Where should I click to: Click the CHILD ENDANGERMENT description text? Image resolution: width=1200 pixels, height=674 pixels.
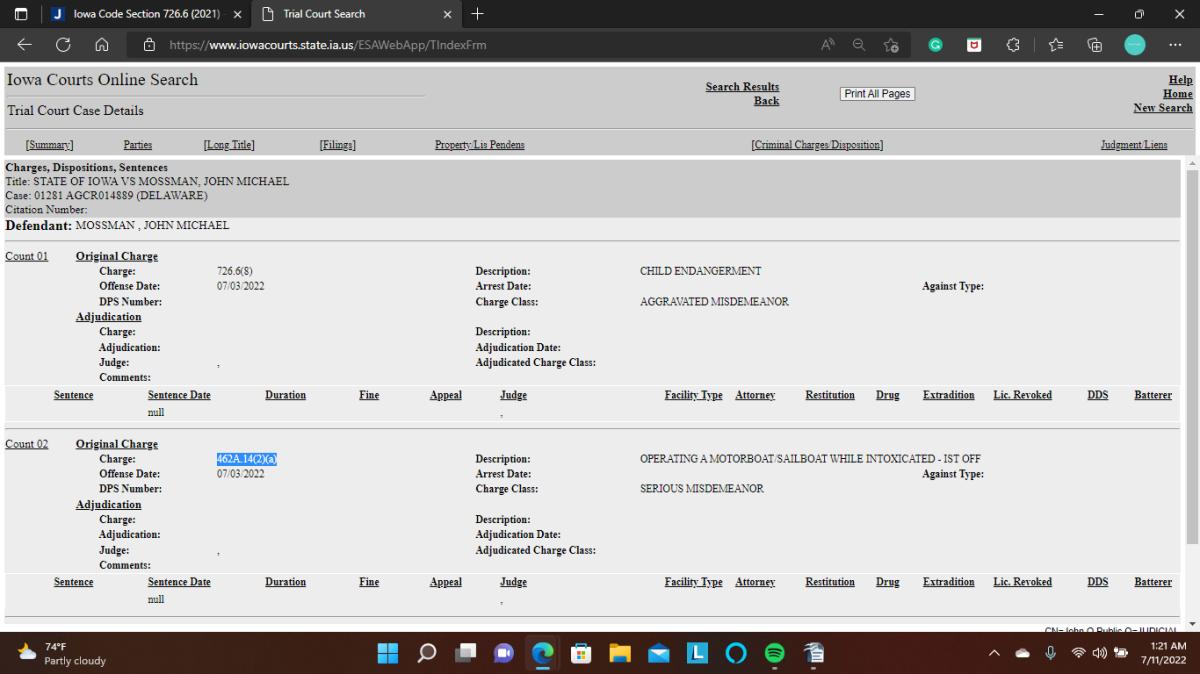[701, 271]
